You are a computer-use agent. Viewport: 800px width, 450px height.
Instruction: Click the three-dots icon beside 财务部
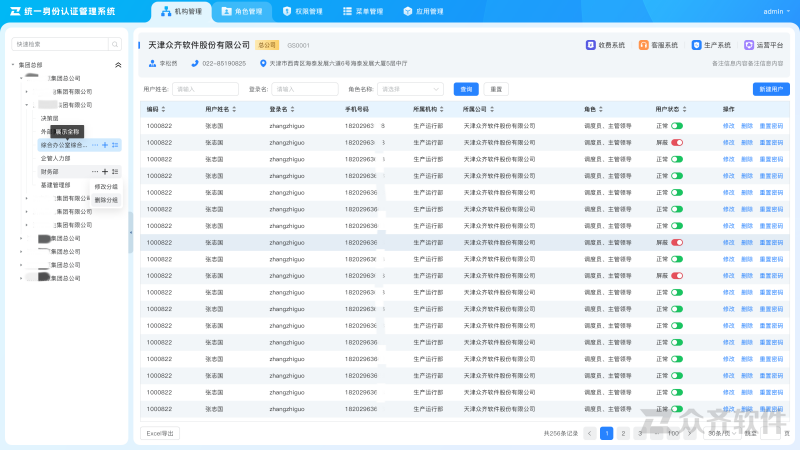coord(95,172)
